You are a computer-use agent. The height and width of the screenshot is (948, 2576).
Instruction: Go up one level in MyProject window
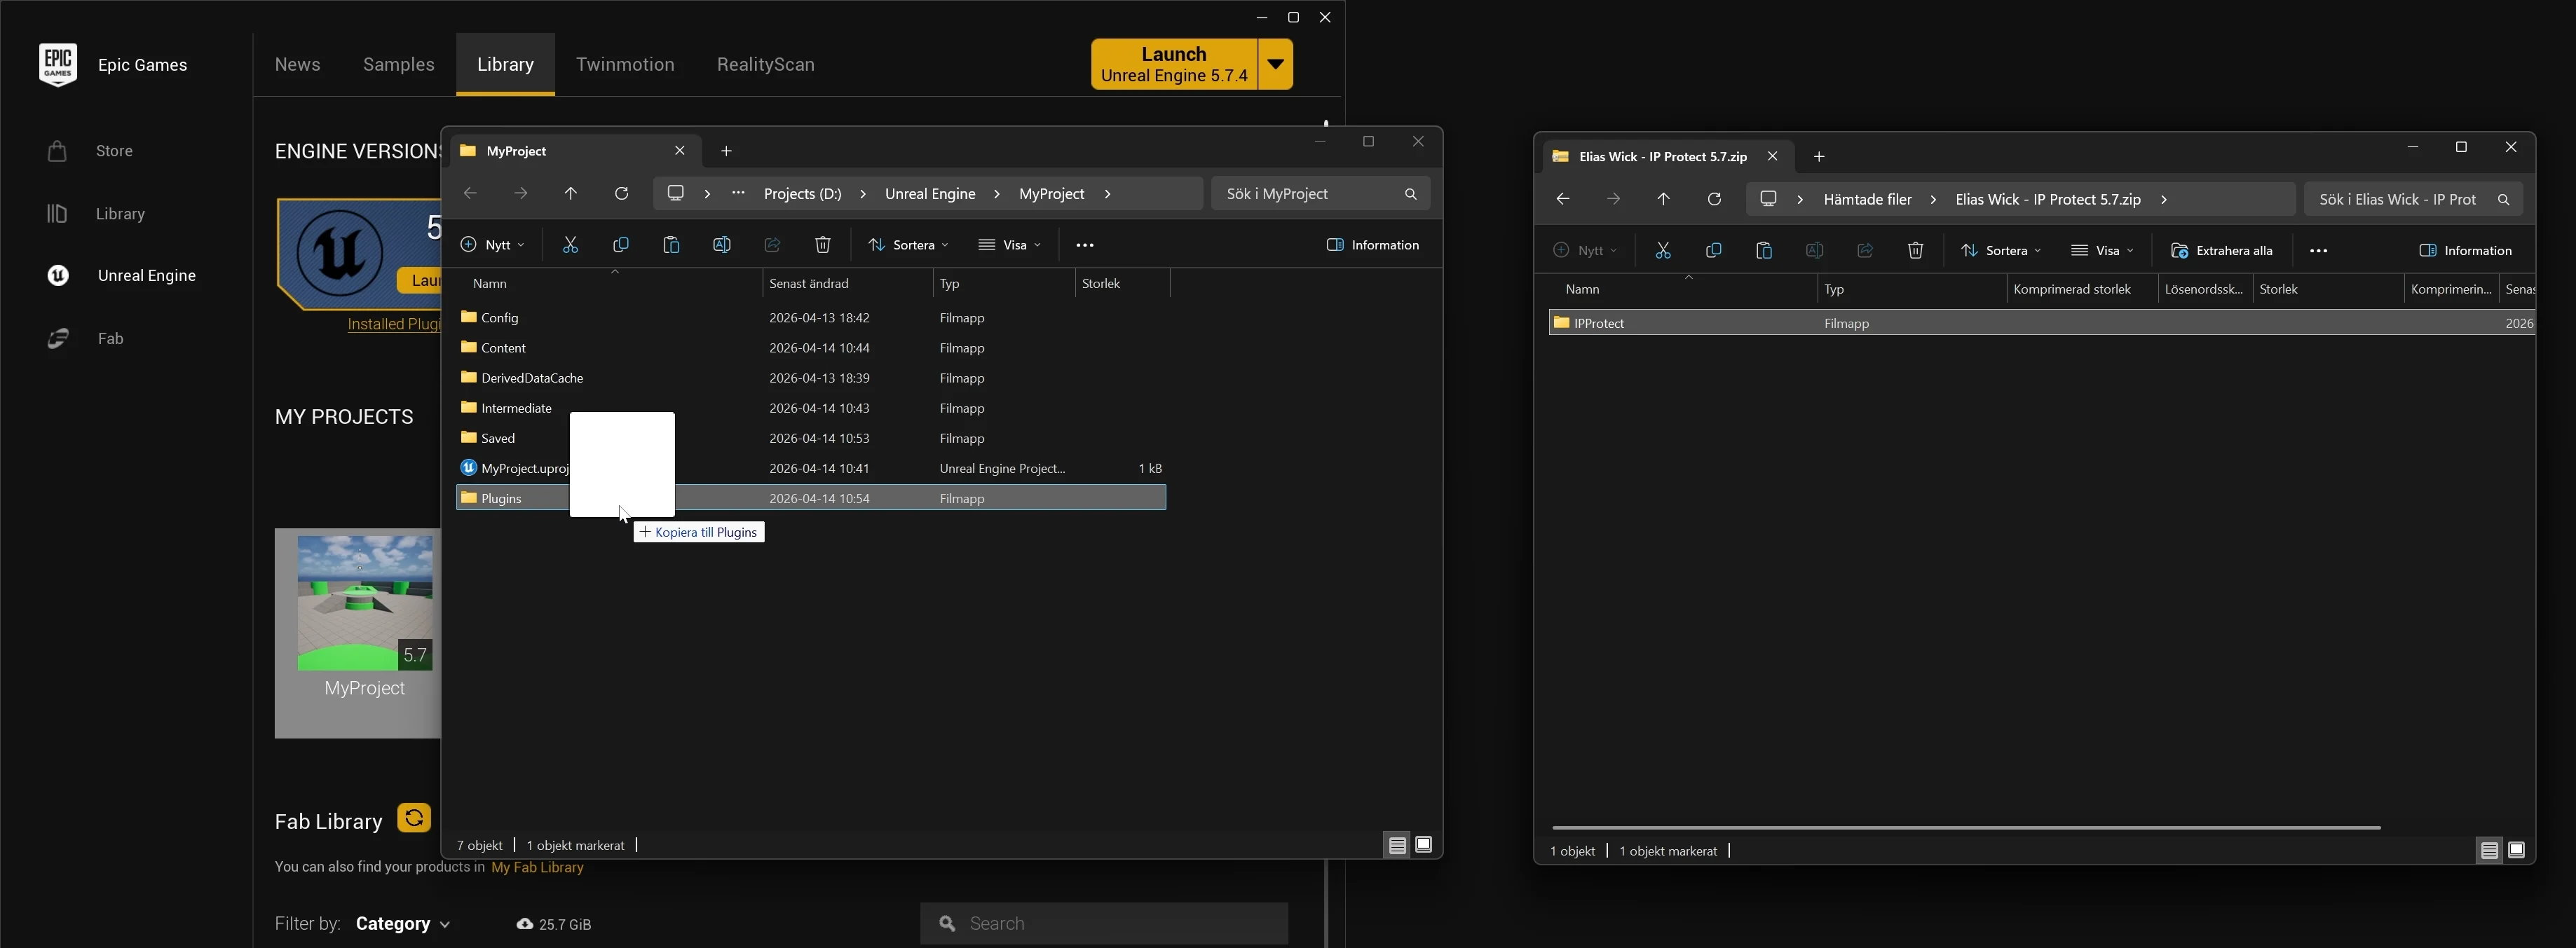pyautogui.click(x=571, y=194)
